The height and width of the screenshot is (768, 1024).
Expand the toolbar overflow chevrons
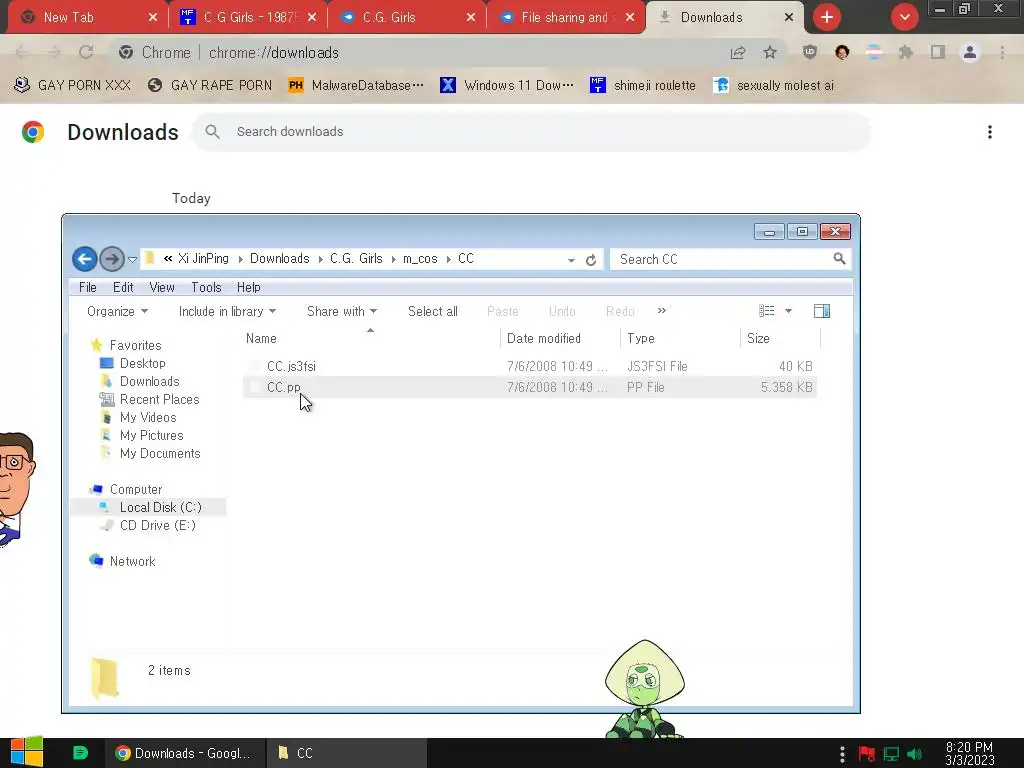point(662,311)
